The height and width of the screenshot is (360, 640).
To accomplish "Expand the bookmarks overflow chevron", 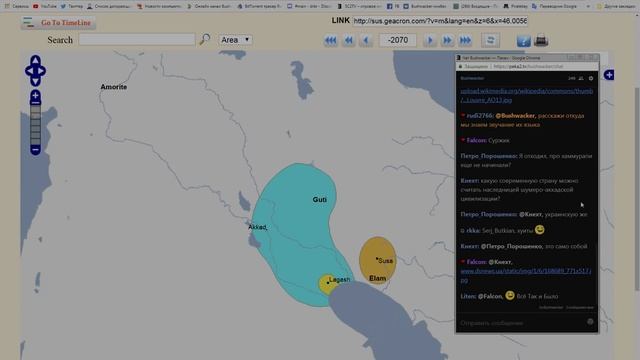I will coord(588,7).
